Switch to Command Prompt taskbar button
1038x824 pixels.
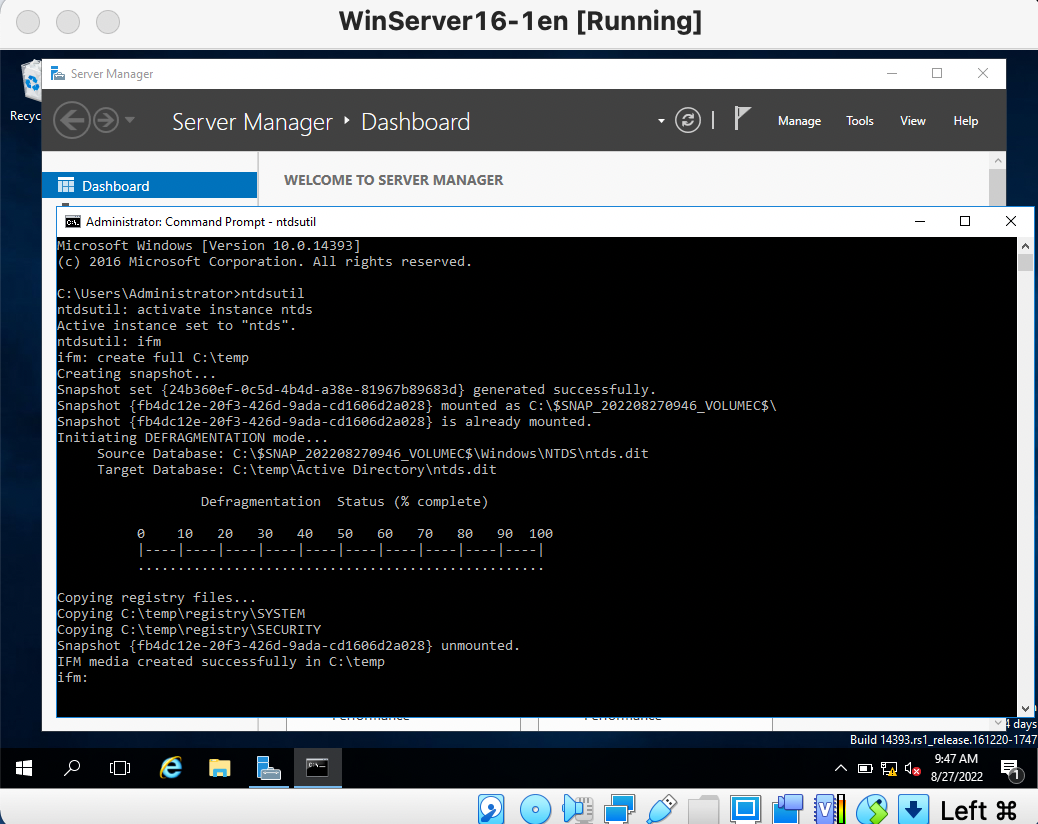(x=318, y=768)
